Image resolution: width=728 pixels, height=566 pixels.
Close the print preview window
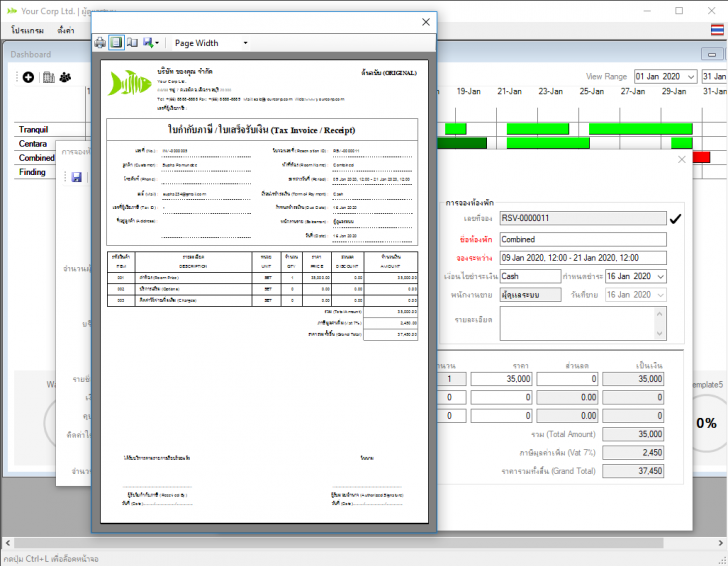426,21
